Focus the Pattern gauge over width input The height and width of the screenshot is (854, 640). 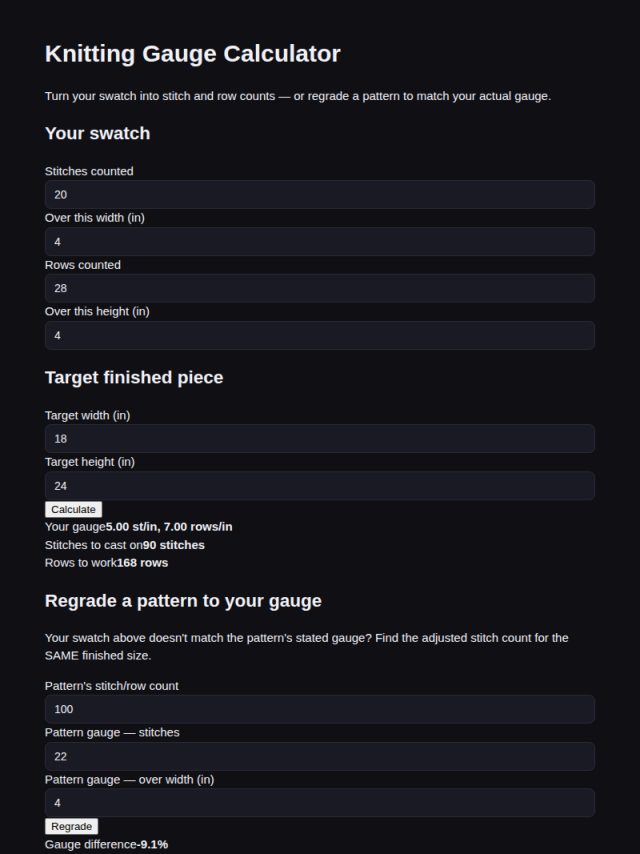click(320, 802)
